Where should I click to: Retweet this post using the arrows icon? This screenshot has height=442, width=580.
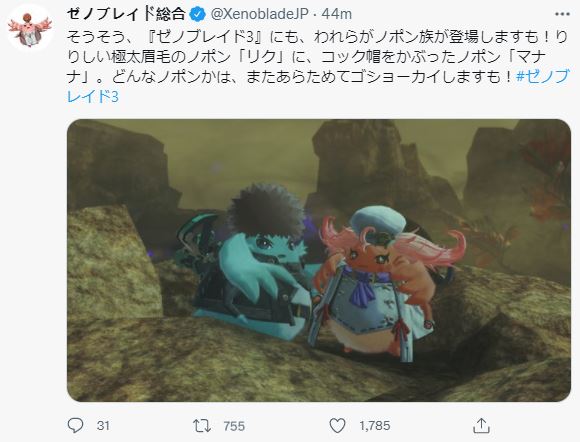202,426
